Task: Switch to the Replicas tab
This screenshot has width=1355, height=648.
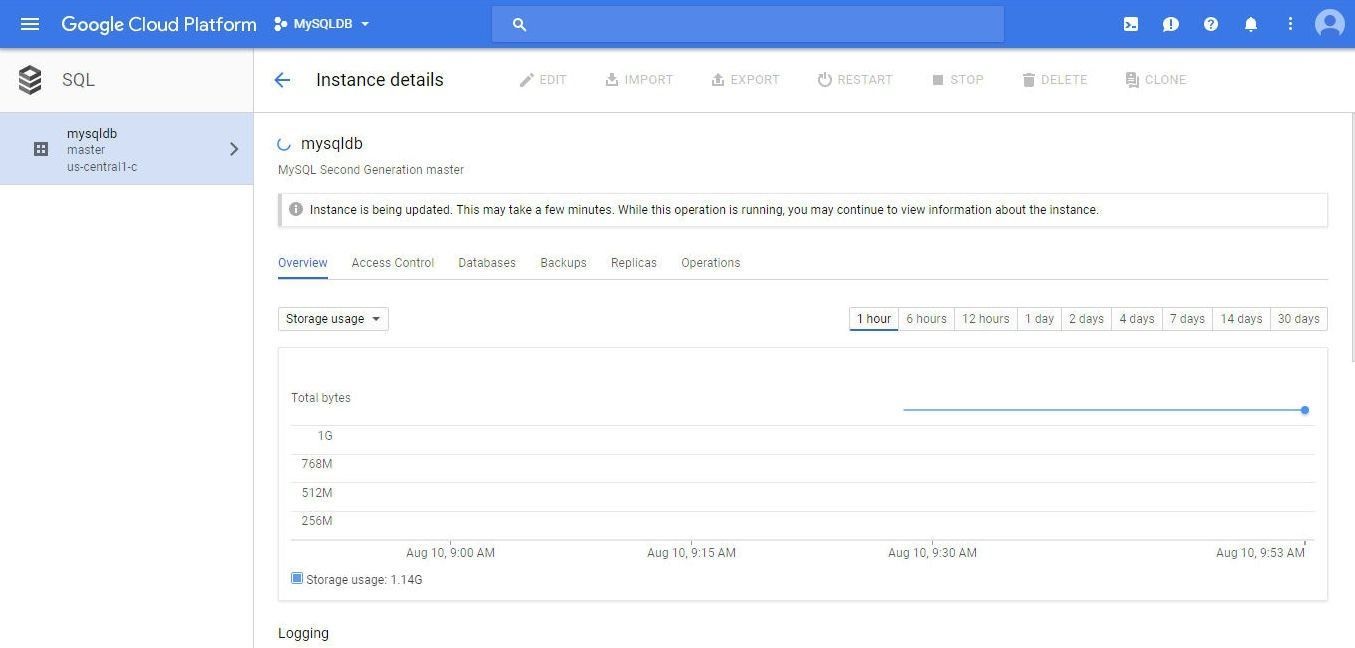Action: (x=634, y=263)
